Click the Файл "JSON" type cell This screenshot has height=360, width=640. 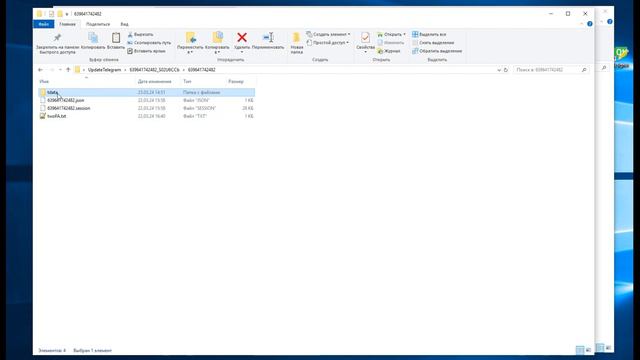(x=196, y=100)
